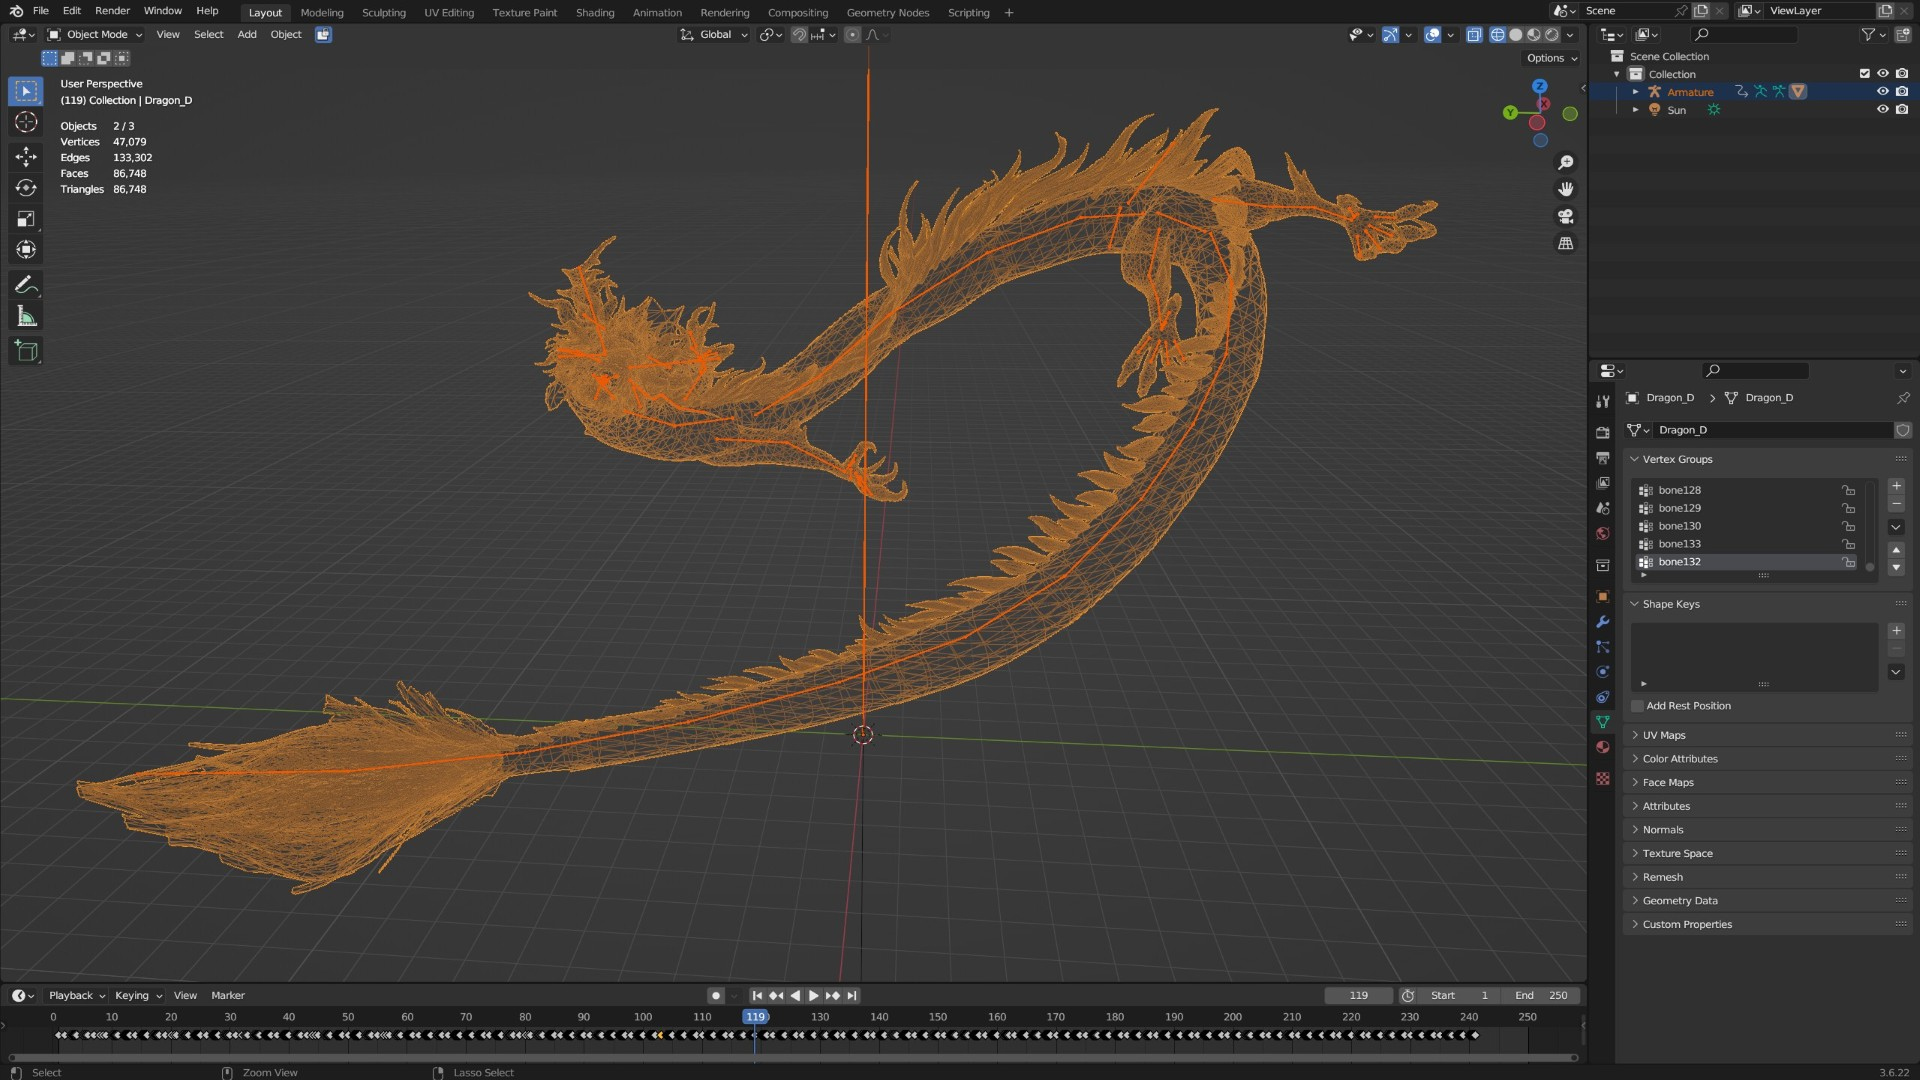
Task: Switch to the Sculpting workspace tab
Action: [x=383, y=12]
